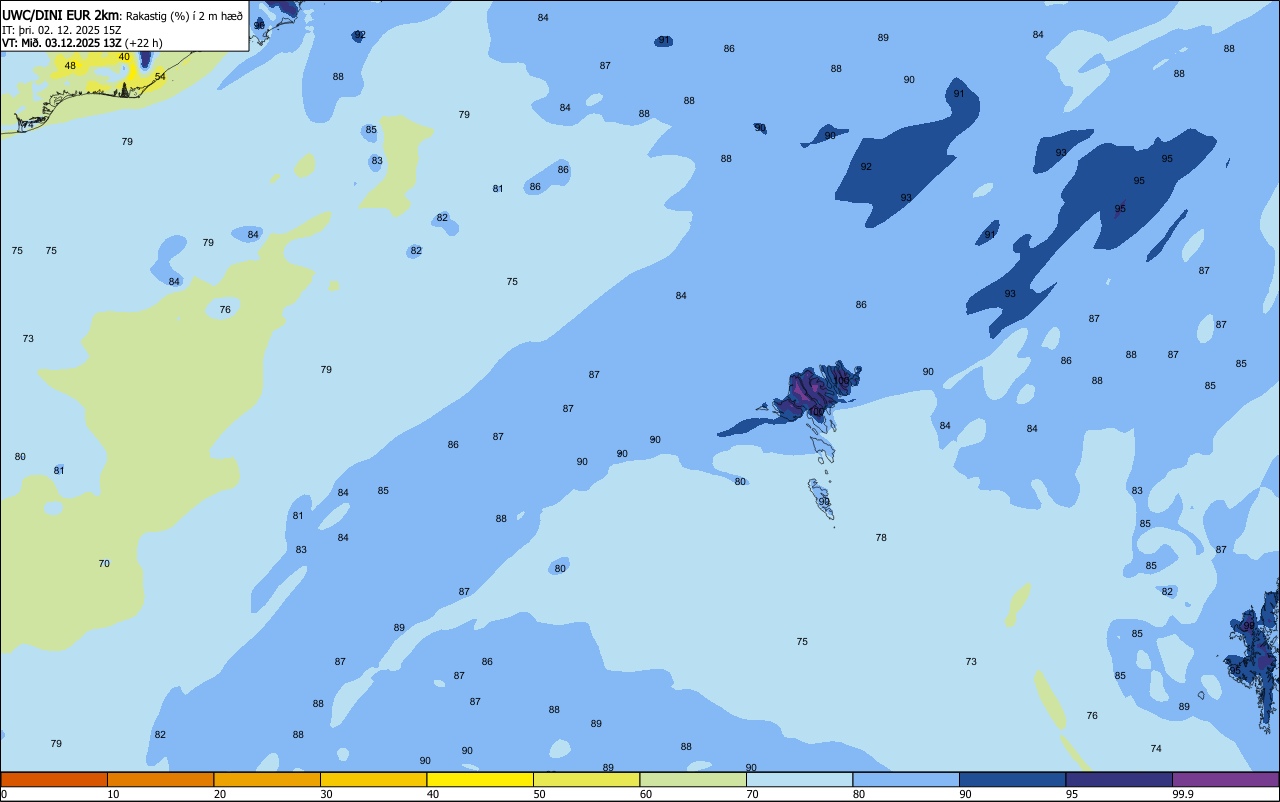Image resolution: width=1280 pixels, height=802 pixels.
Task: Click the 0–10 dark orange legend swatch
Action: (54, 779)
